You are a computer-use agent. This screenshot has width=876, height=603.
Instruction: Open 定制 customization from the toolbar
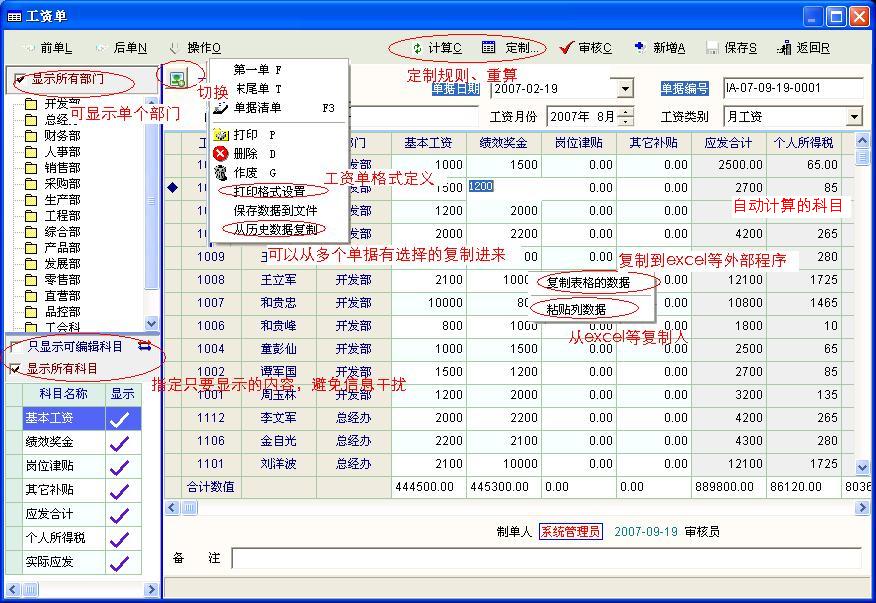pyautogui.click(x=489, y=48)
